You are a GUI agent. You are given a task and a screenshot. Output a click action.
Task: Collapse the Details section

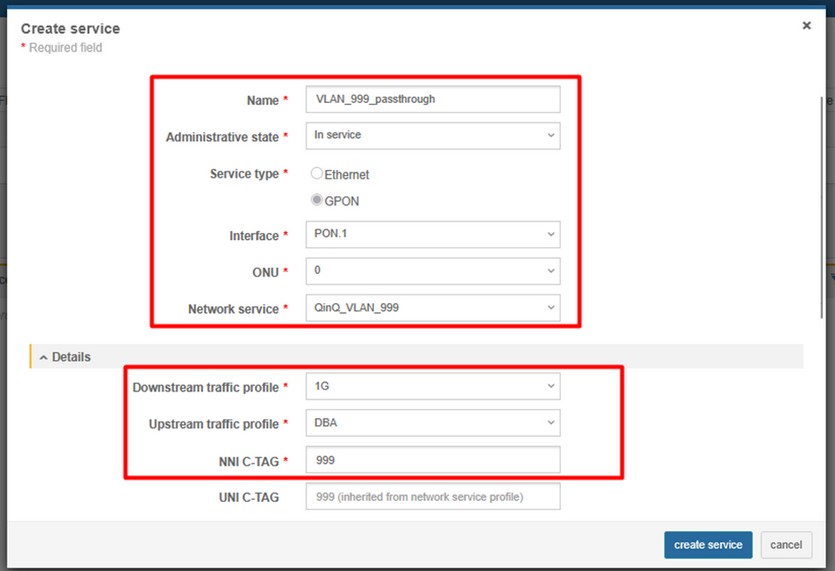click(x=66, y=357)
